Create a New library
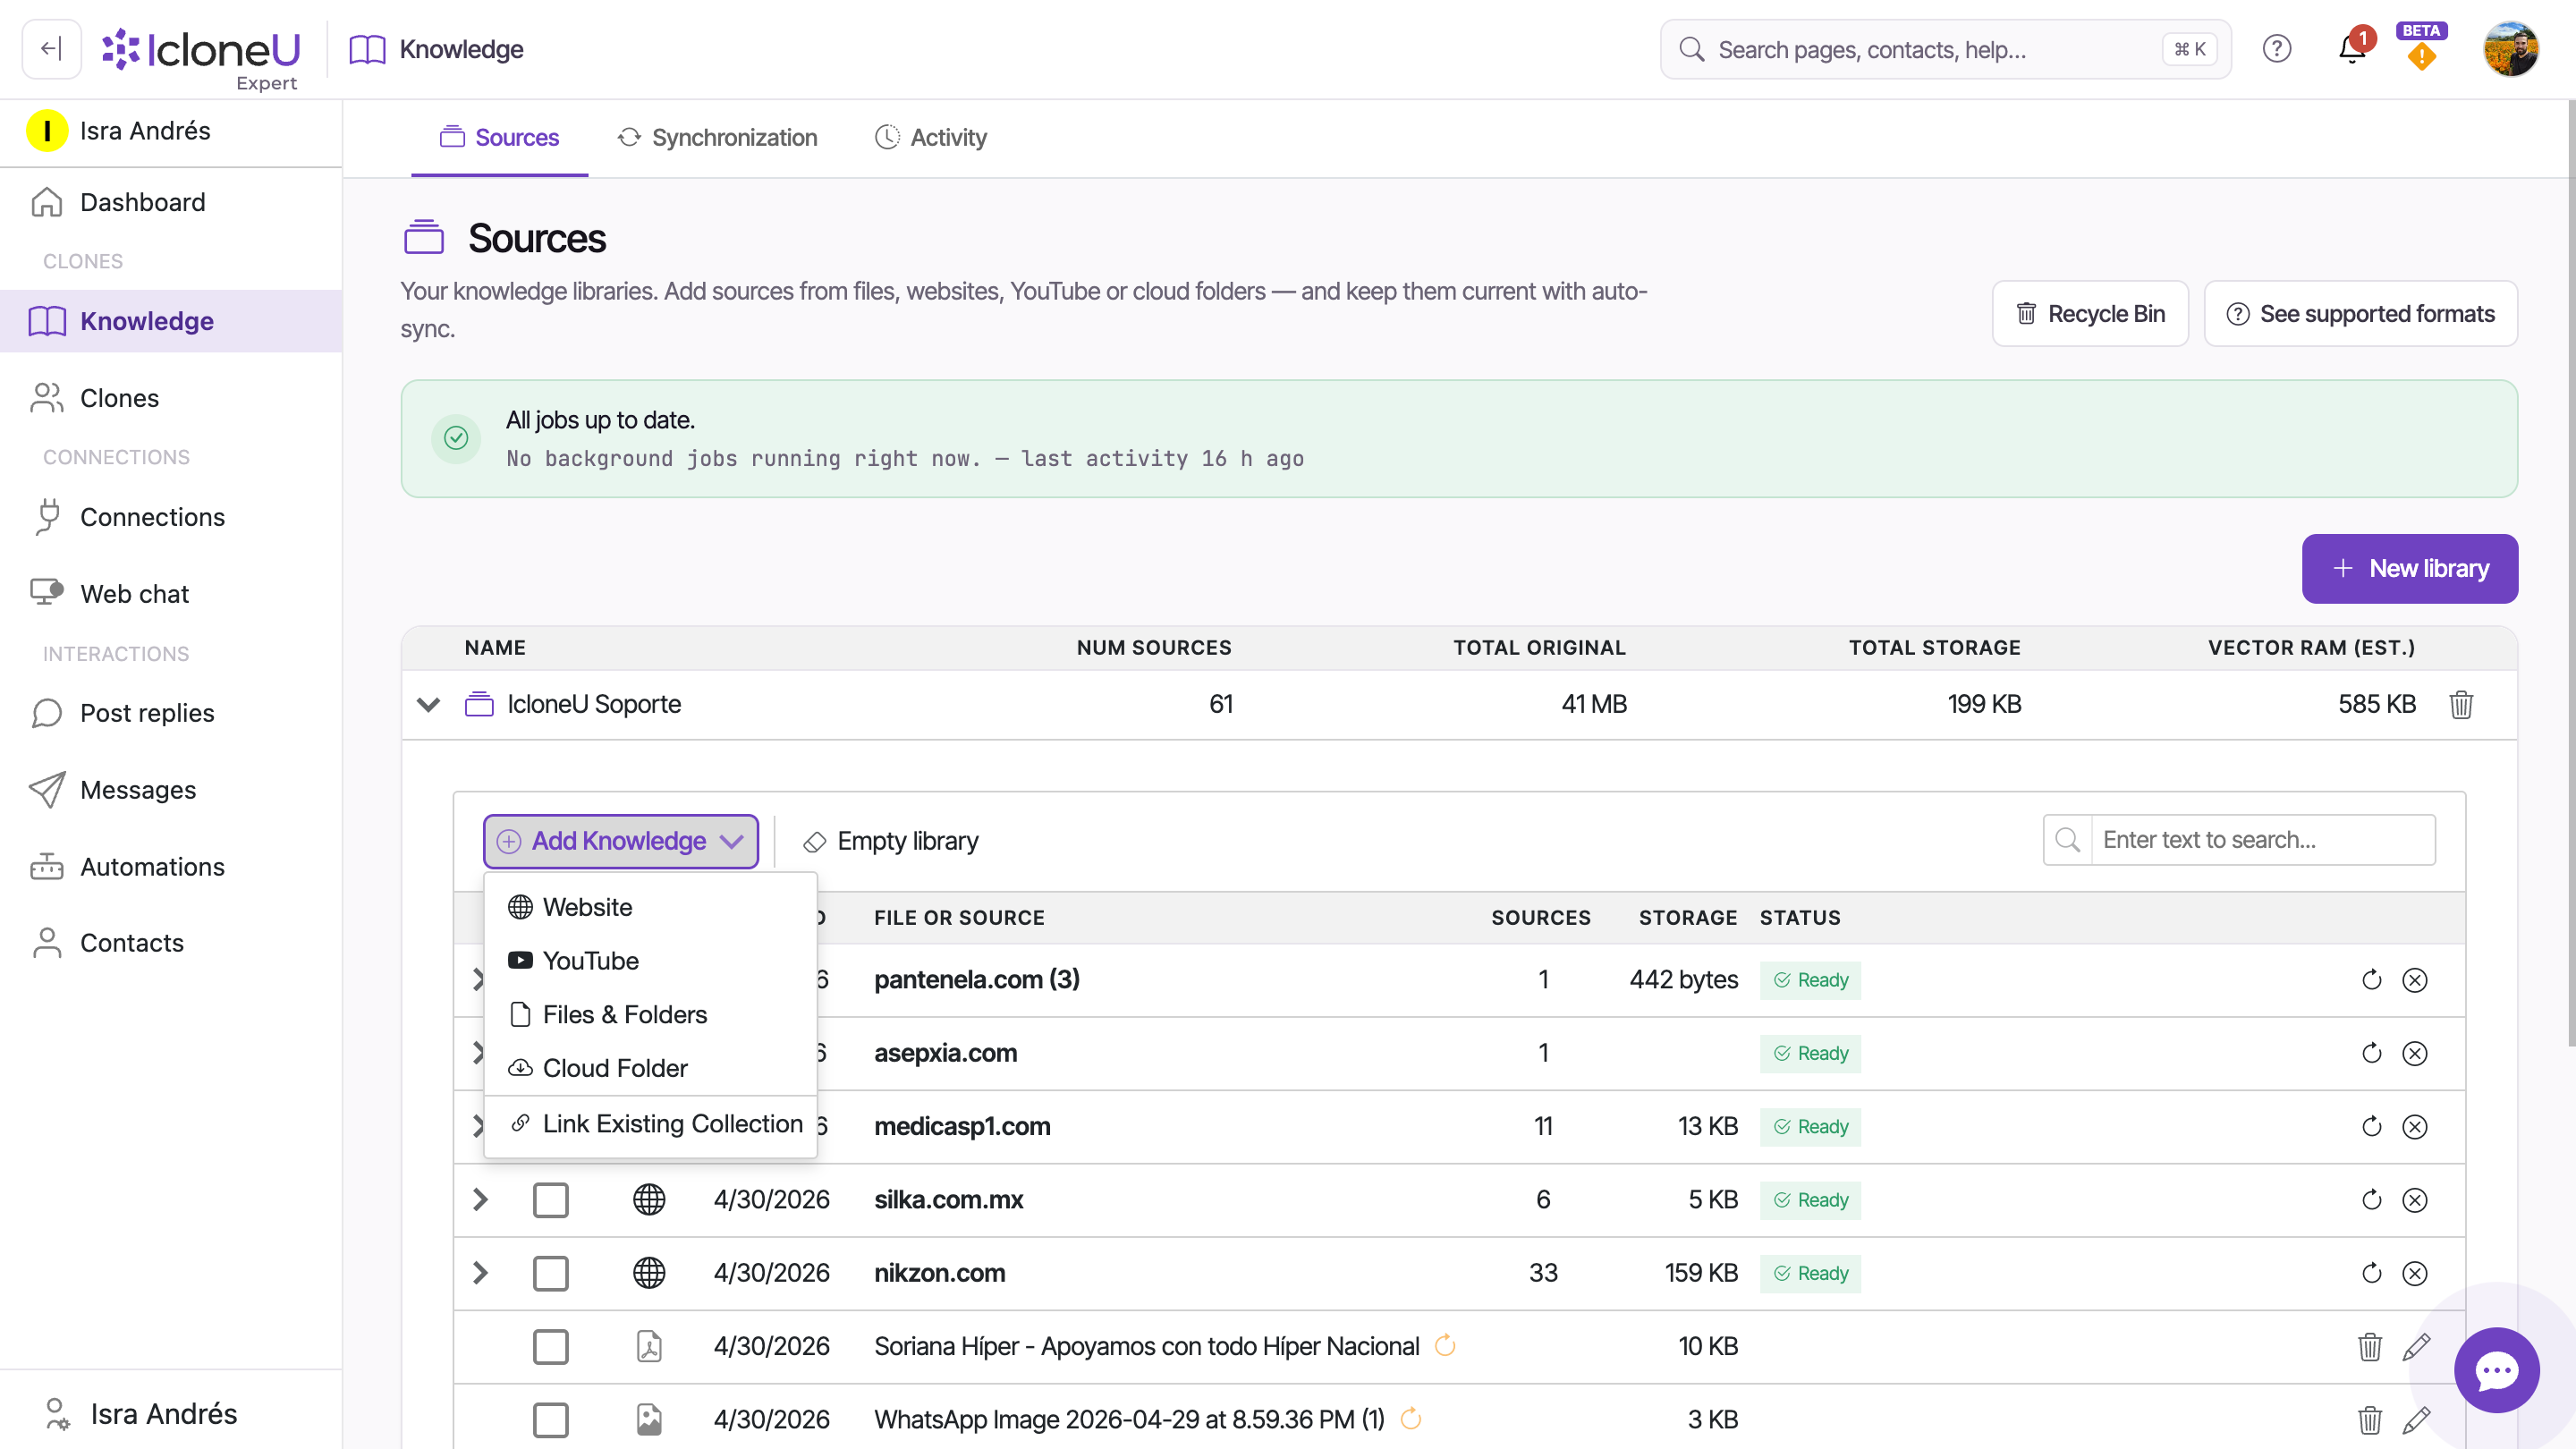 pyautogui.click(x=2410, y=569)
